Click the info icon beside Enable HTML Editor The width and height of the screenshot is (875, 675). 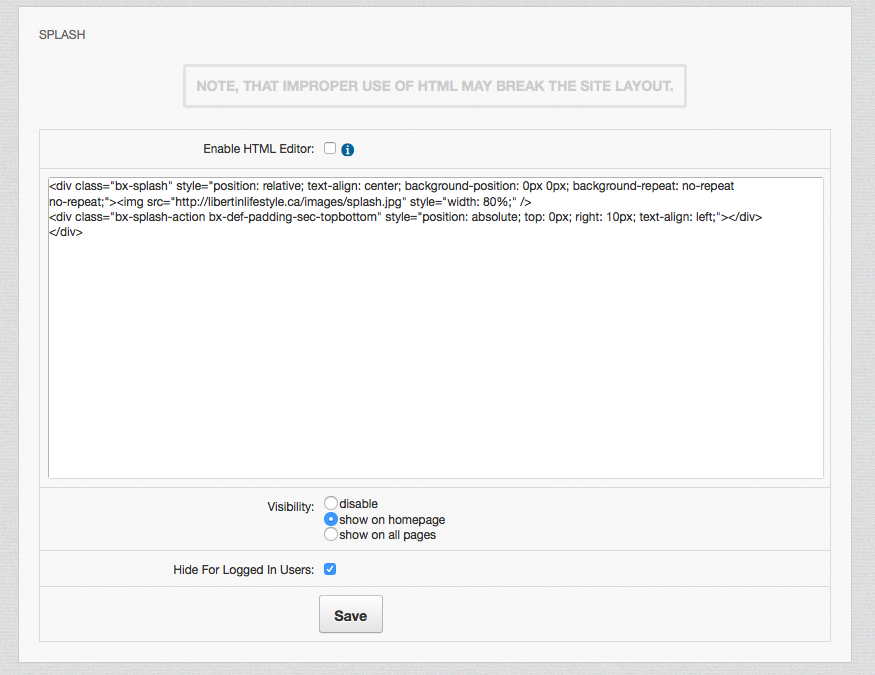point(348,150)
